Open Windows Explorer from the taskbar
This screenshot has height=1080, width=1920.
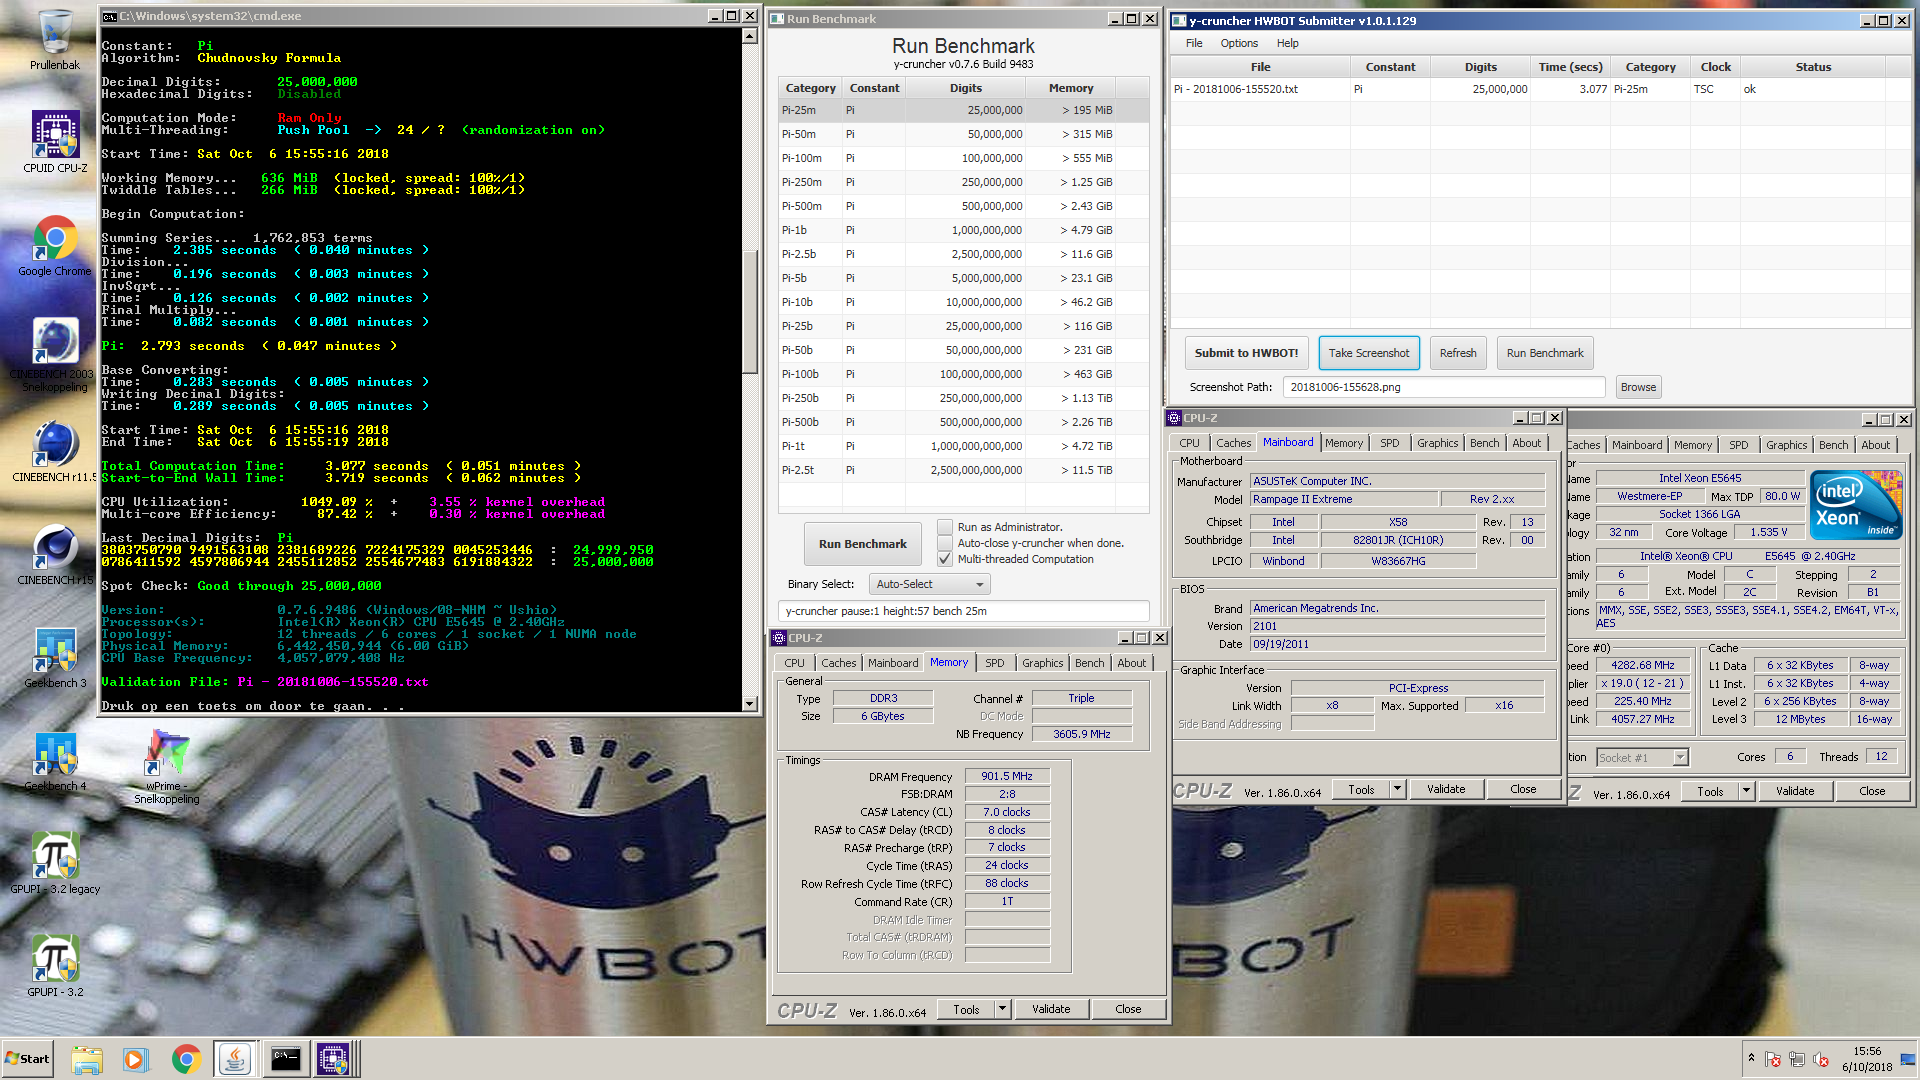click(87, 1059)
